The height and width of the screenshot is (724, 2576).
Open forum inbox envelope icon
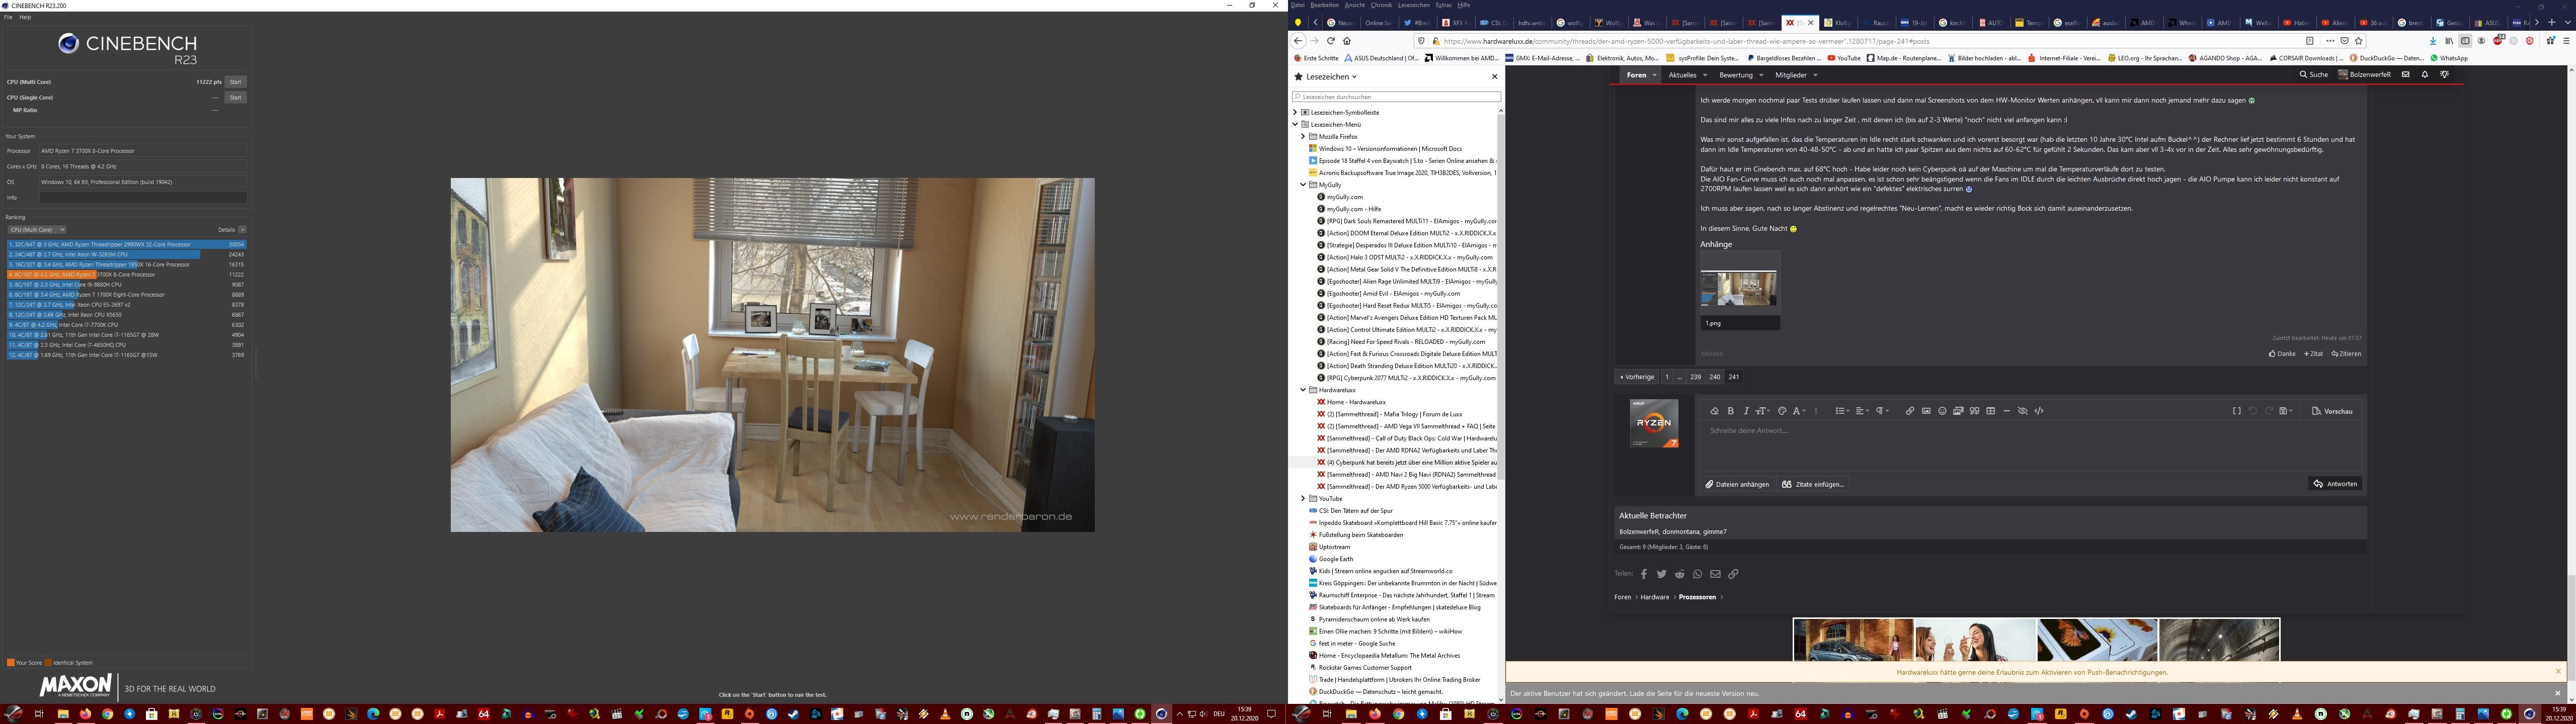2406,74
